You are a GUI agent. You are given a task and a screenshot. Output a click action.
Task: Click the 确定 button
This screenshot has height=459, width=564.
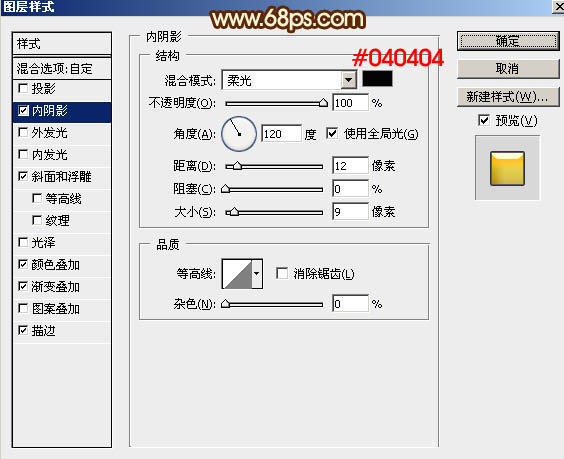(508, 41)
